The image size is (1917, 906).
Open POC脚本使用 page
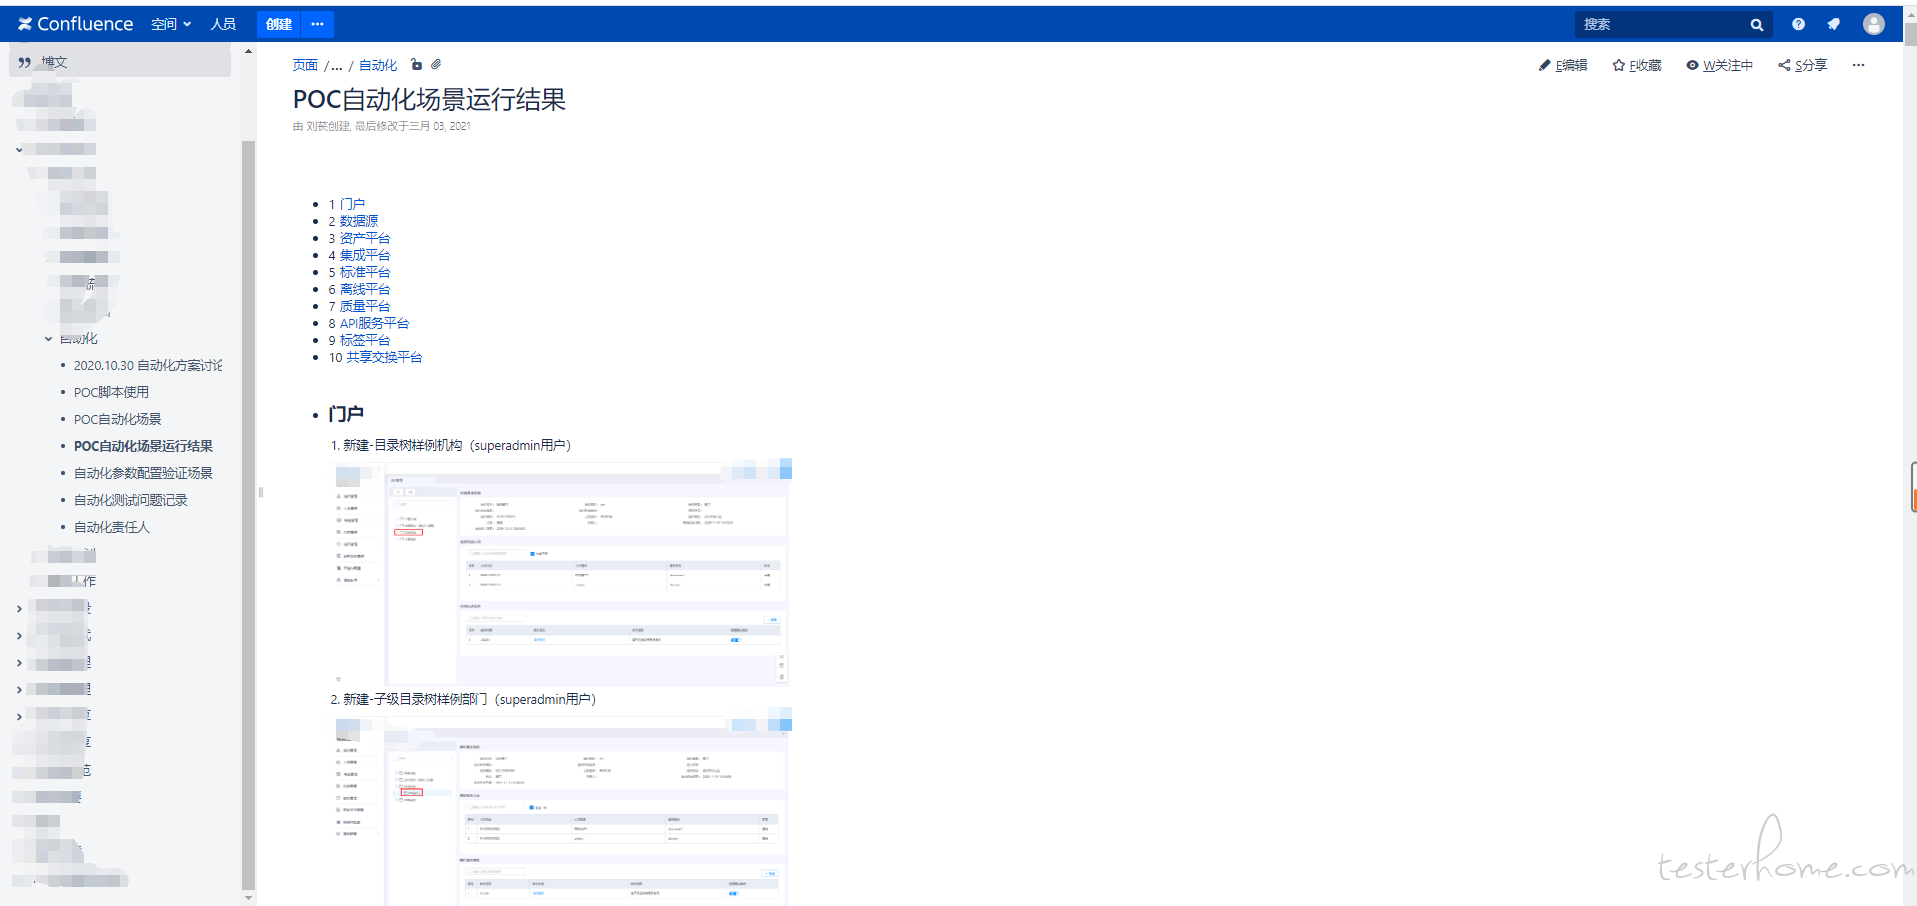pos(111,392)
